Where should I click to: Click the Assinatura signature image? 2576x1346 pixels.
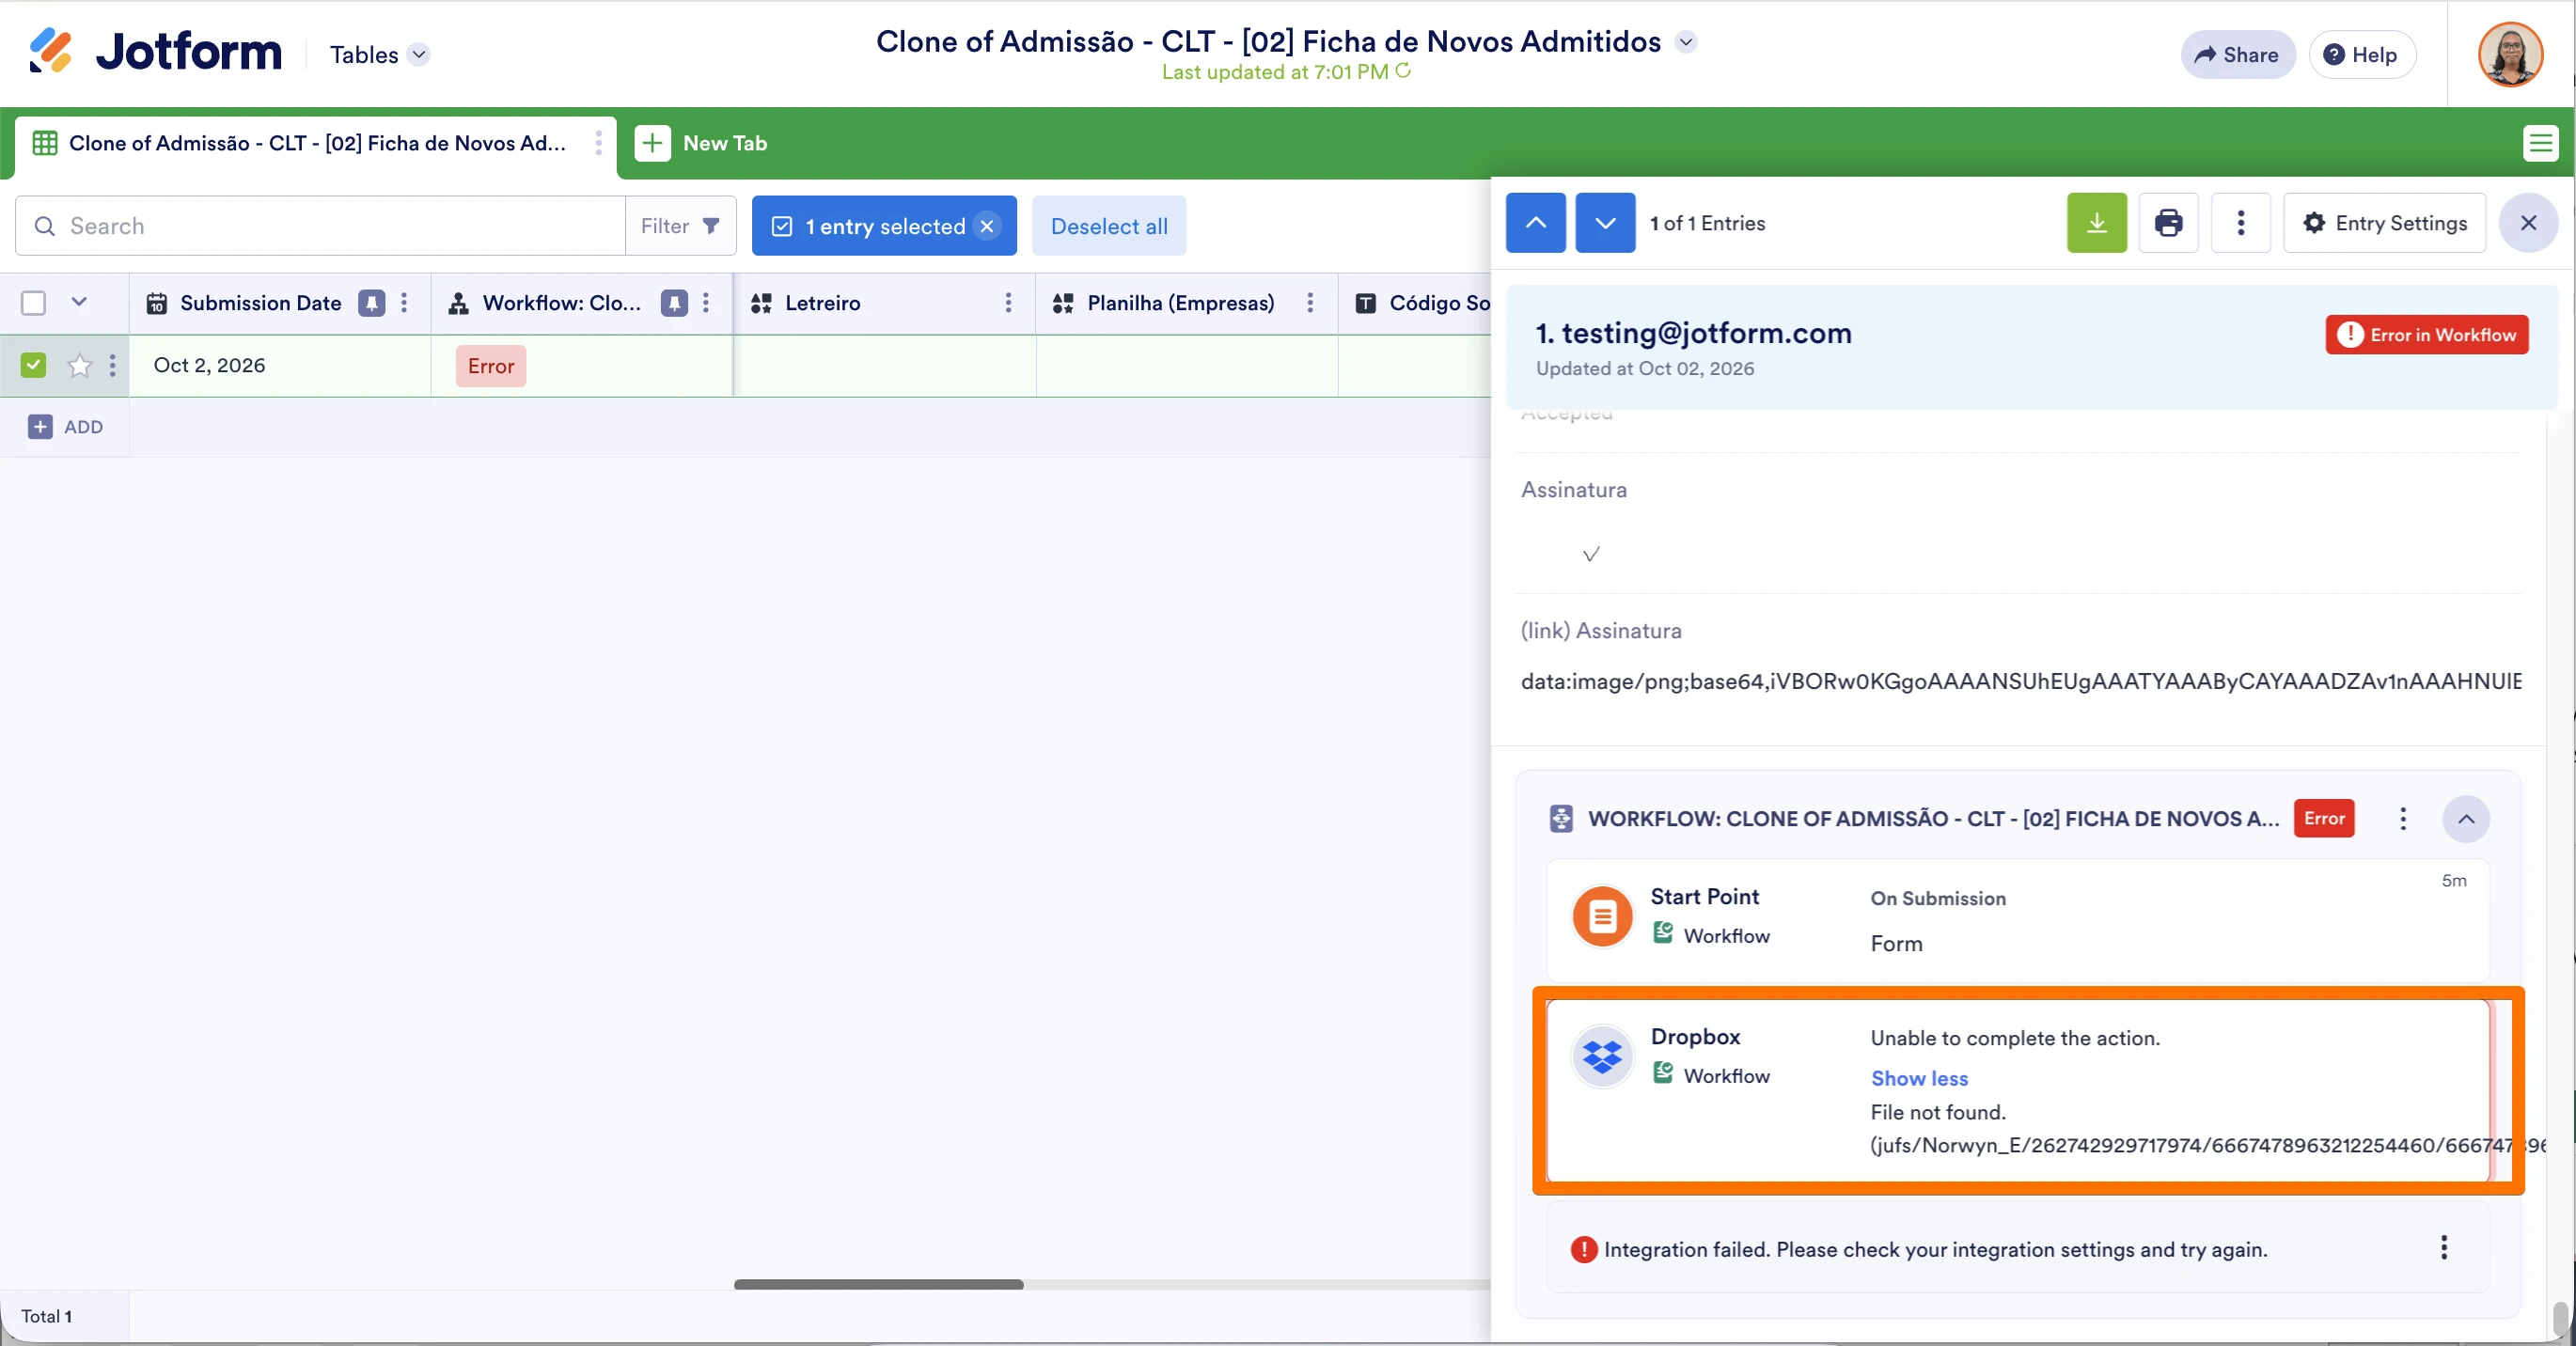point(1591,553)
